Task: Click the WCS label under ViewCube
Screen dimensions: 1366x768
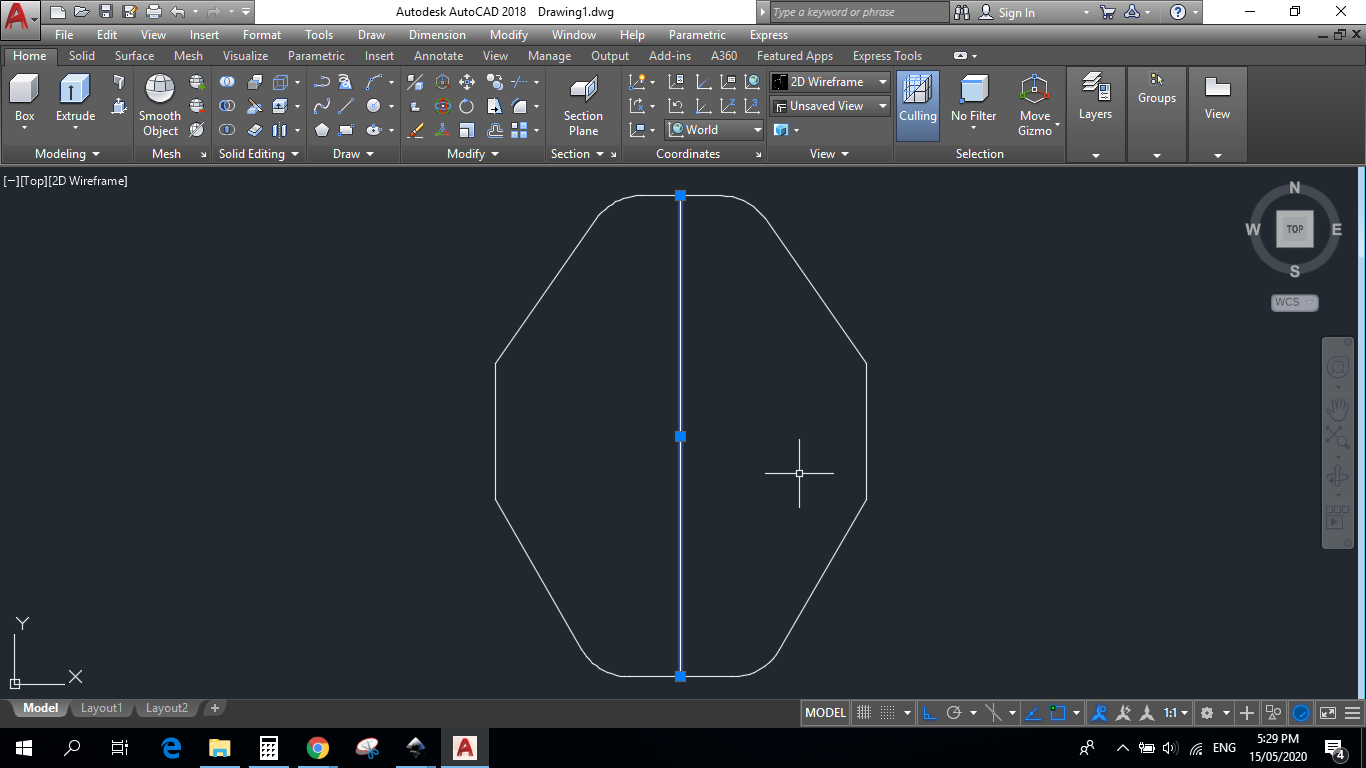Action: coord(1295,302)
